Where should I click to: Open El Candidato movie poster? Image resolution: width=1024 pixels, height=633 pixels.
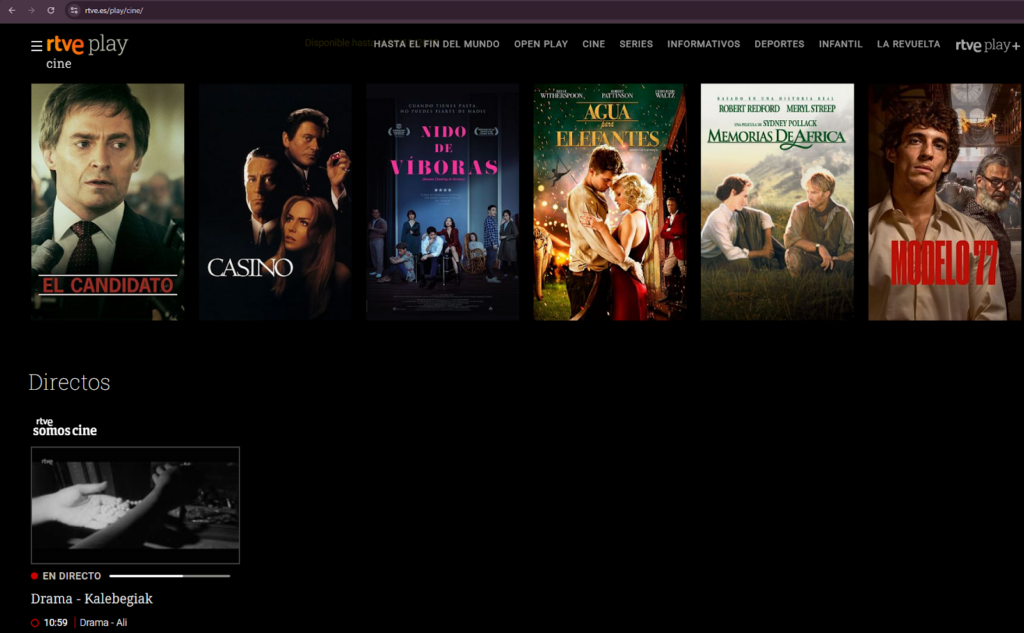point(108,202)
